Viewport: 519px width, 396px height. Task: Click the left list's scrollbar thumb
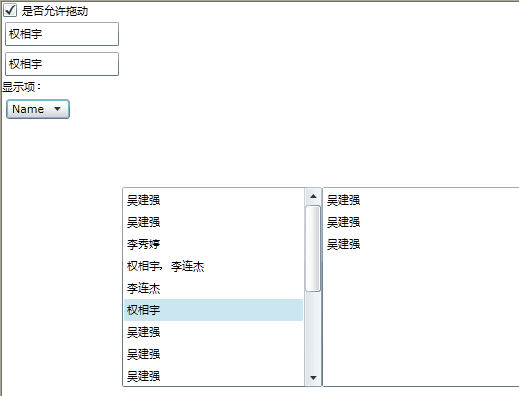point(313,249)
